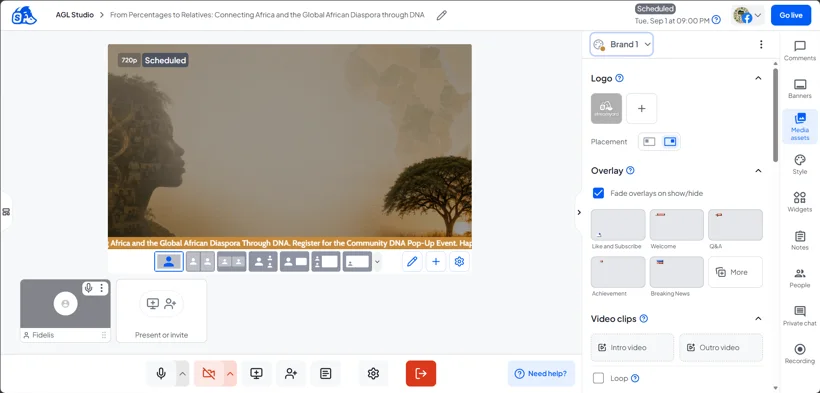Screen dimensions: 820x393
Task: Mute Fidelis using the tile mic icon
Action: click(x=89, y=288)
